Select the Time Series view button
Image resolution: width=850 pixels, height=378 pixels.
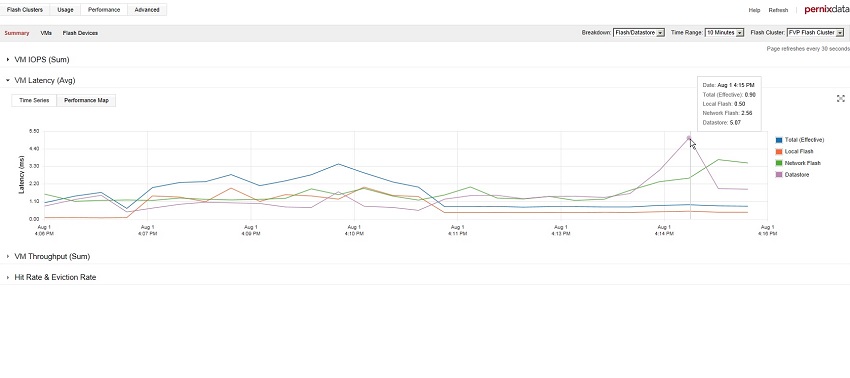(x=34, y=100)
